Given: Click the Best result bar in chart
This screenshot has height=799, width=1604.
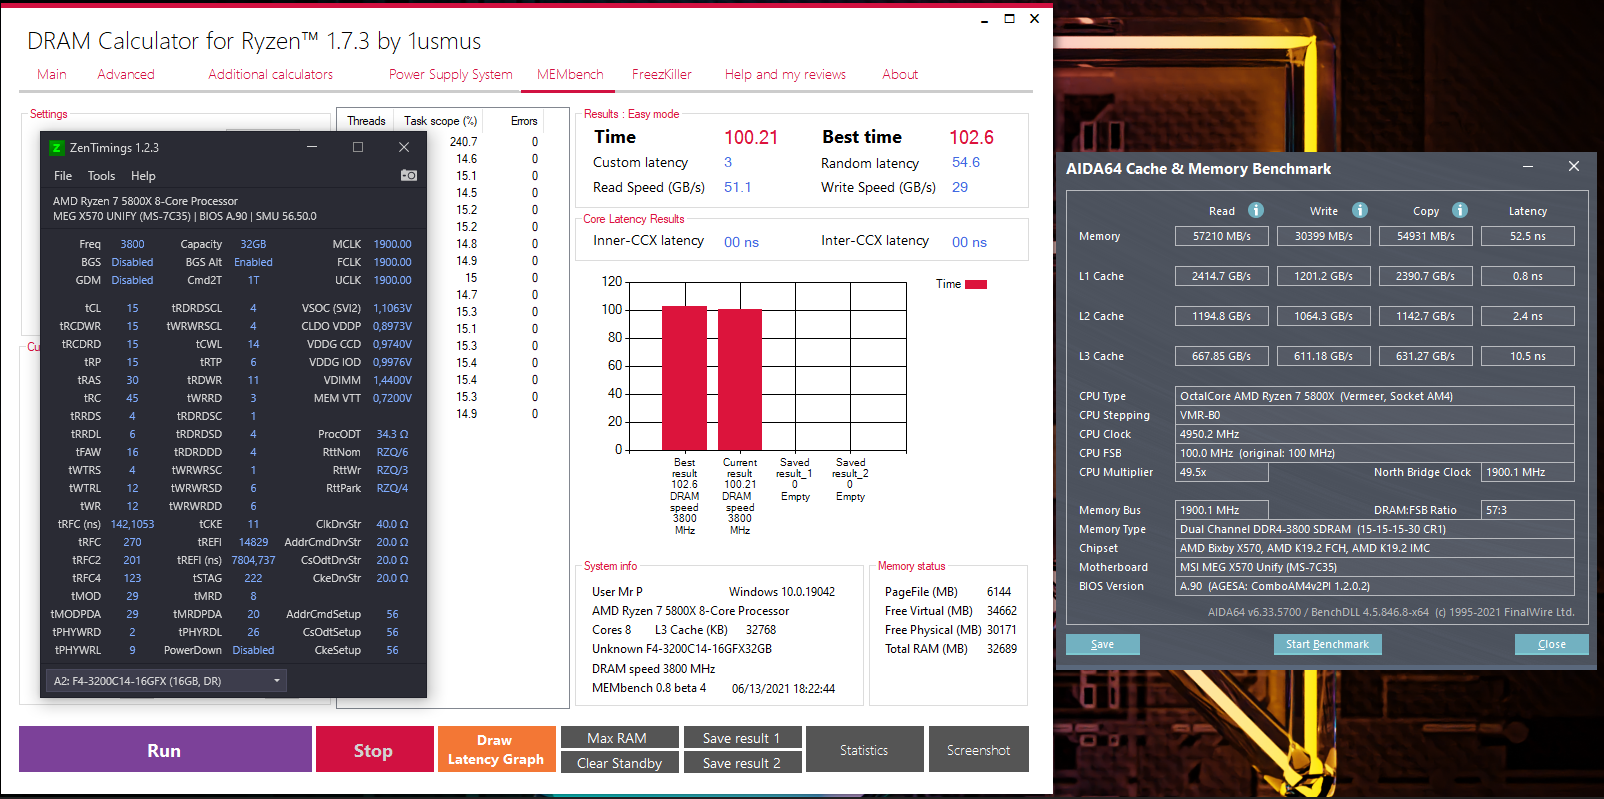Looking at the screenshot, I should 685,378.
